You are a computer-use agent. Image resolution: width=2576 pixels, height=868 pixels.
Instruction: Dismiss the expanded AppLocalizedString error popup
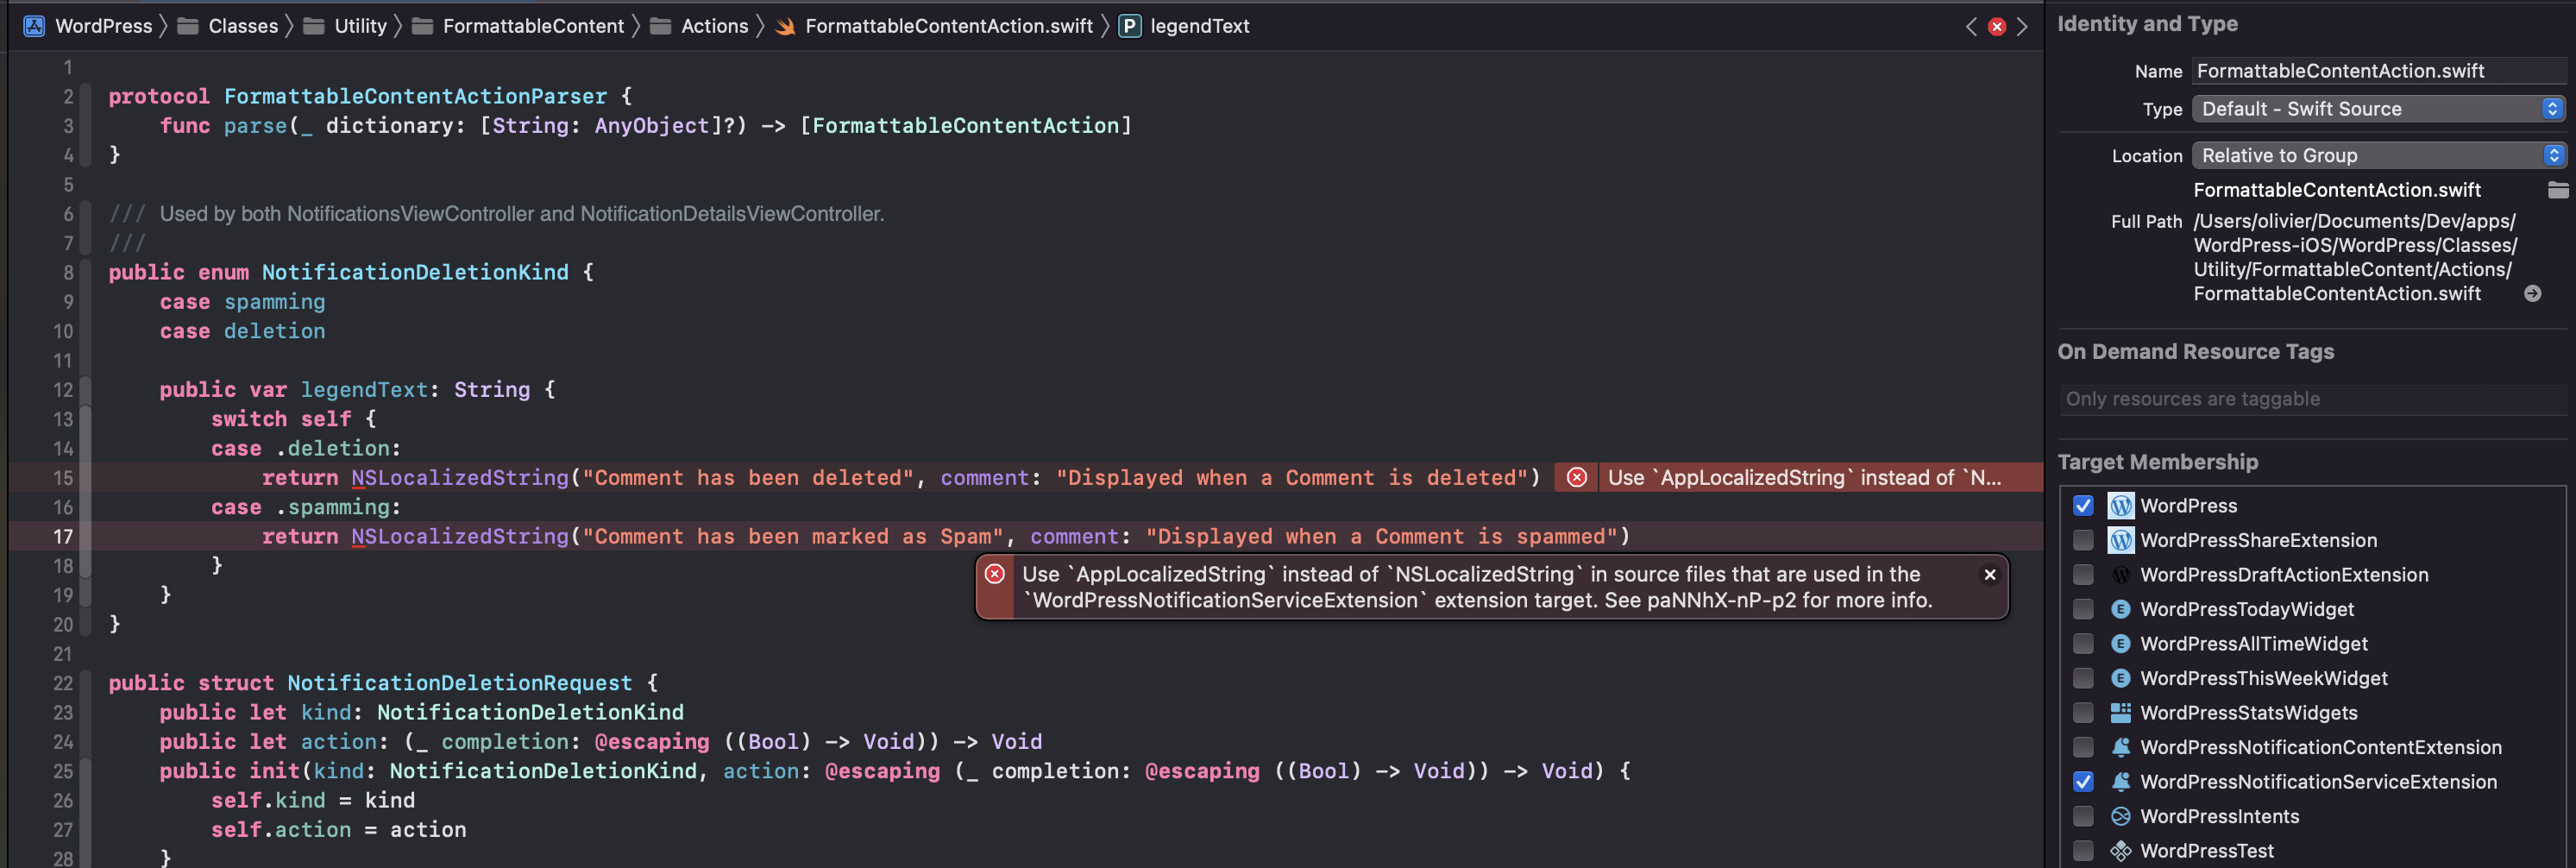pos(1990,574)
